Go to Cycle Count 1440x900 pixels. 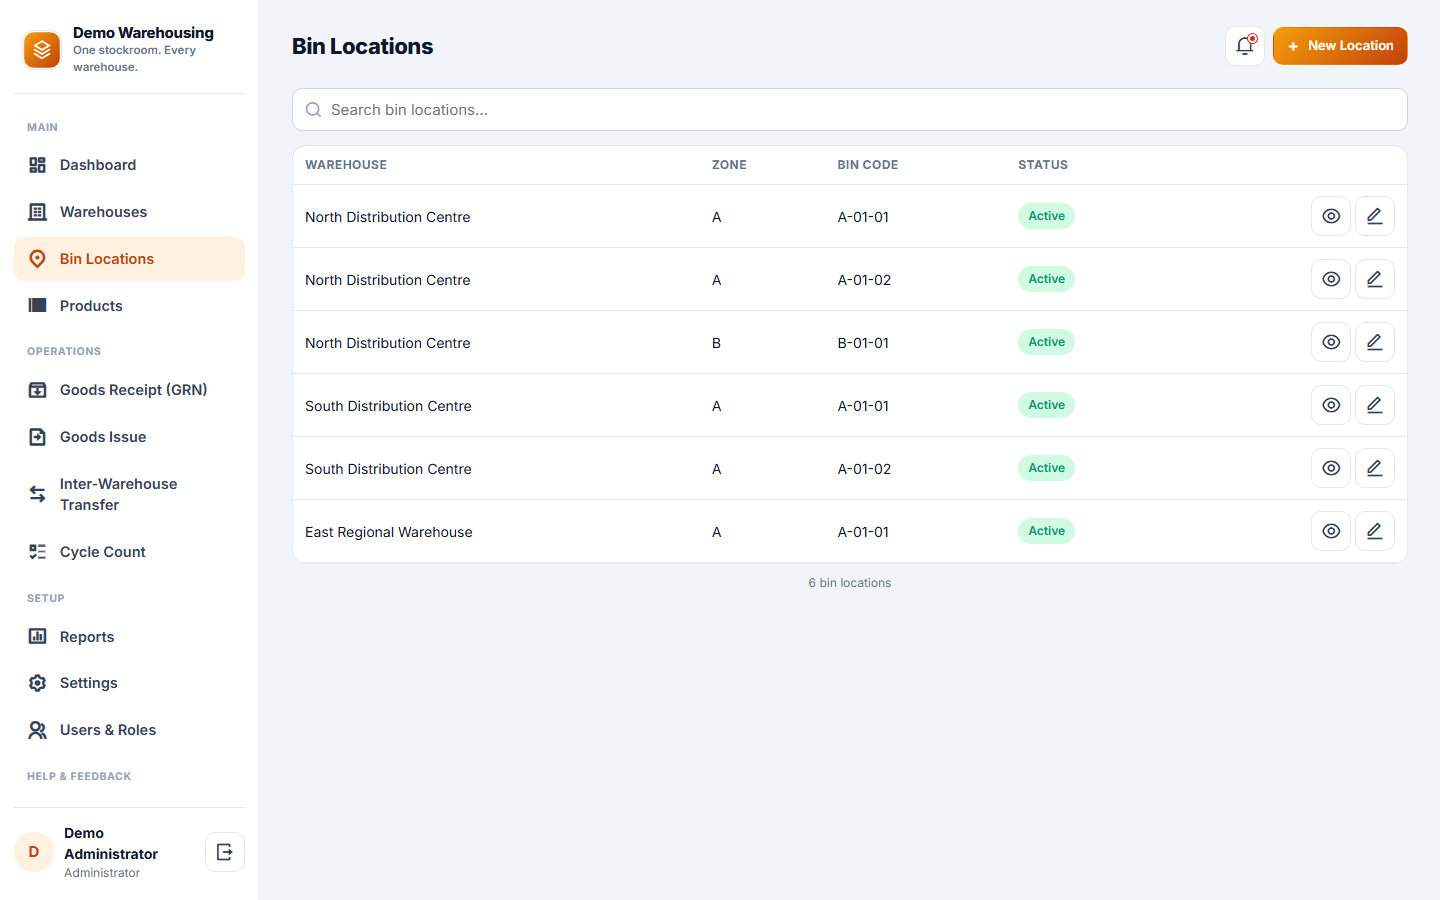point(129,552)
